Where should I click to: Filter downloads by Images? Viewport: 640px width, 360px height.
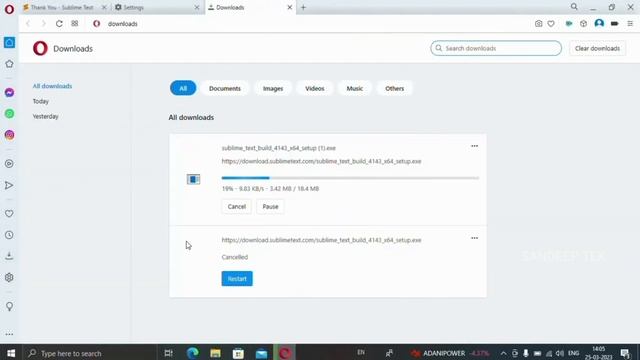[x=273, y=88]
